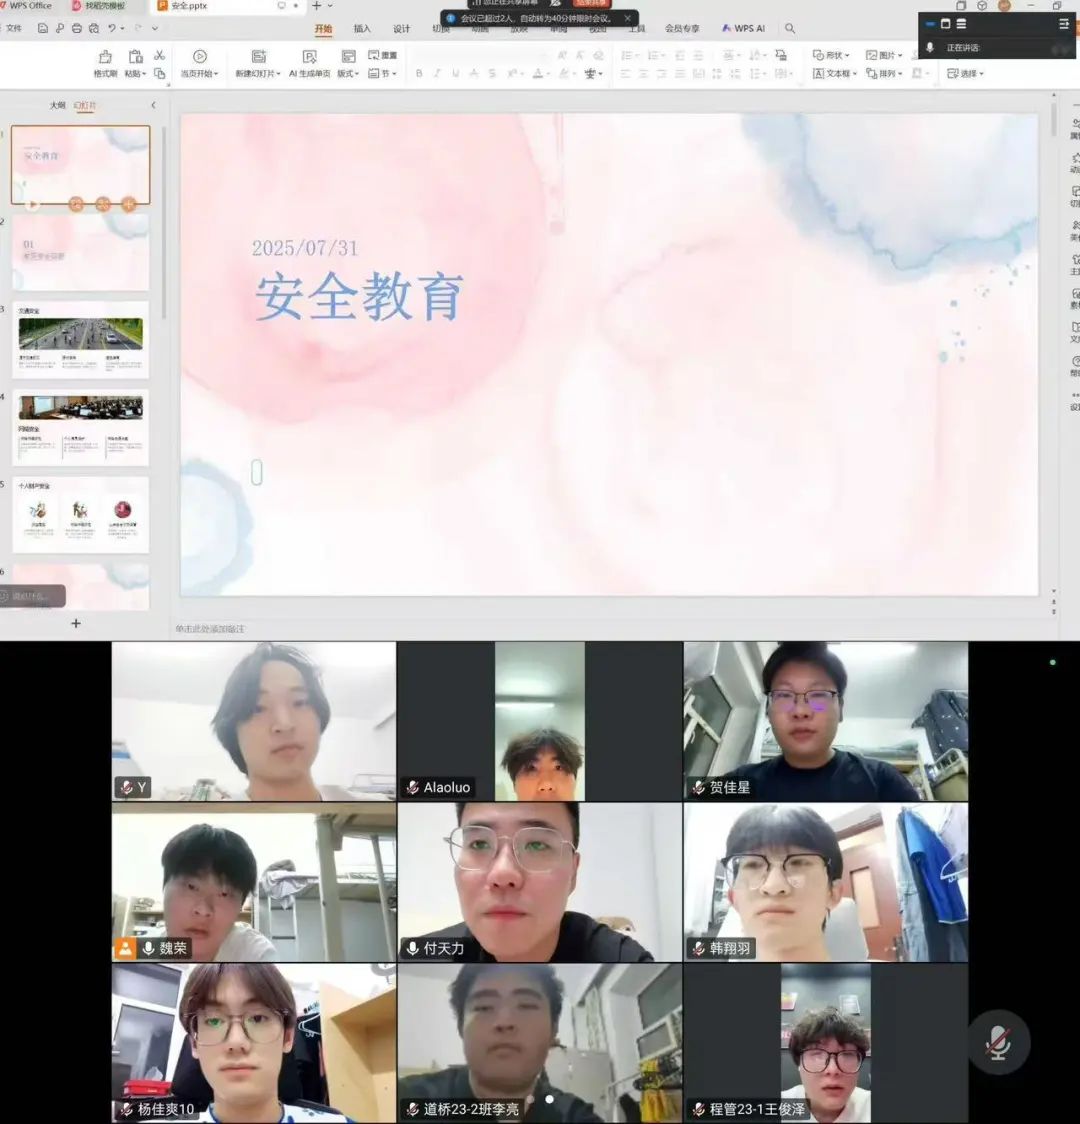Click the search magnifier icon in ribbon
Viewport: 1080px width, 1124px height.
790,29
